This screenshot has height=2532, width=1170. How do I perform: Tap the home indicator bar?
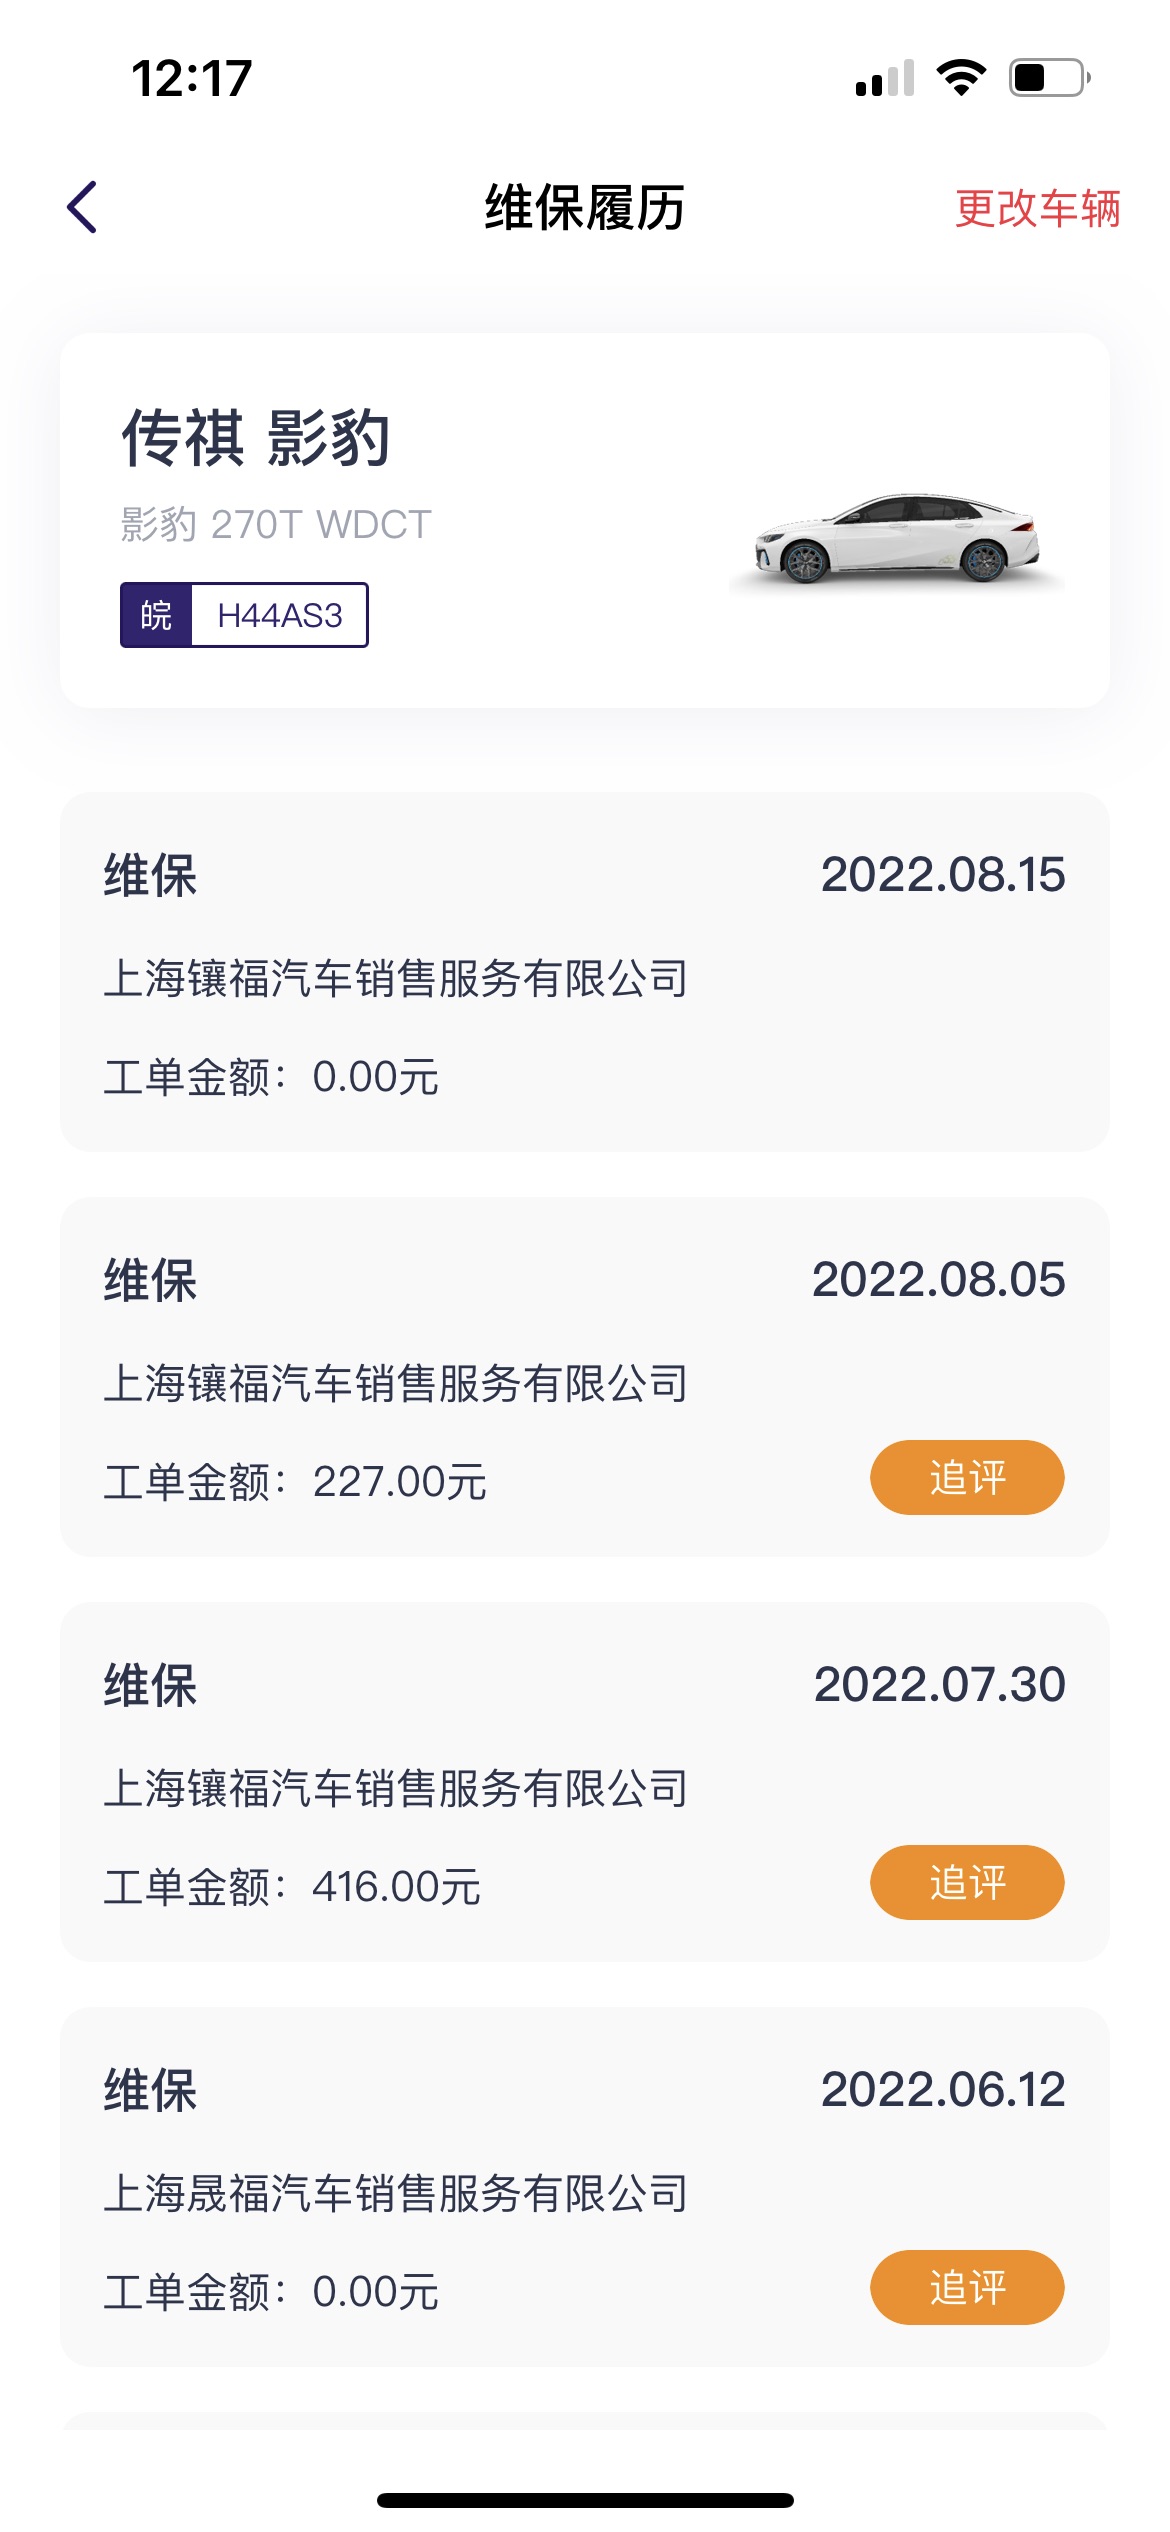[x=584, y=2500]
